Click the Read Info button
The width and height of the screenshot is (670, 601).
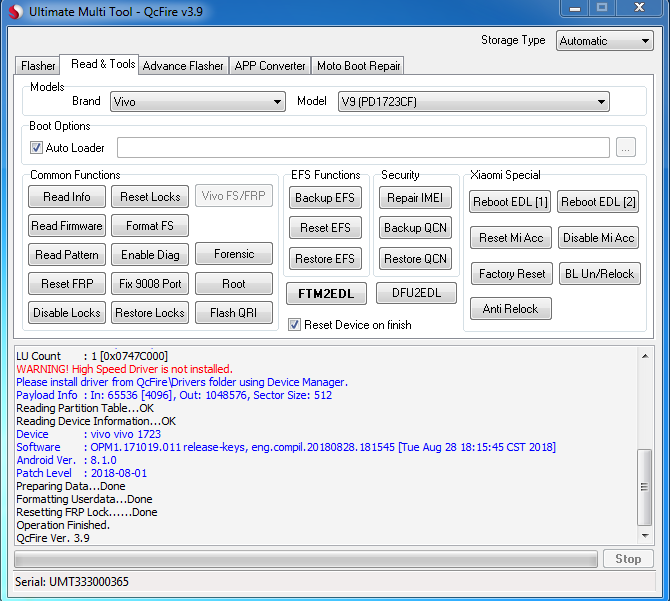point(67,196)
